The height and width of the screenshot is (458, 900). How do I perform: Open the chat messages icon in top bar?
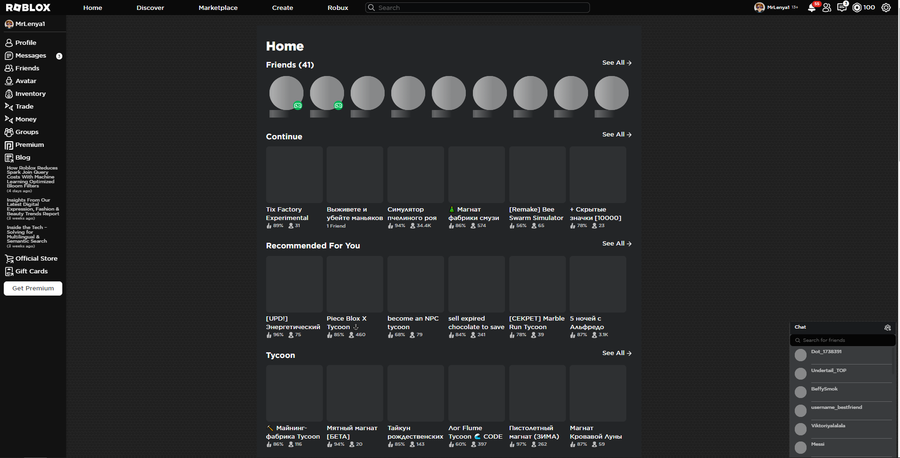tap(841, 7)
